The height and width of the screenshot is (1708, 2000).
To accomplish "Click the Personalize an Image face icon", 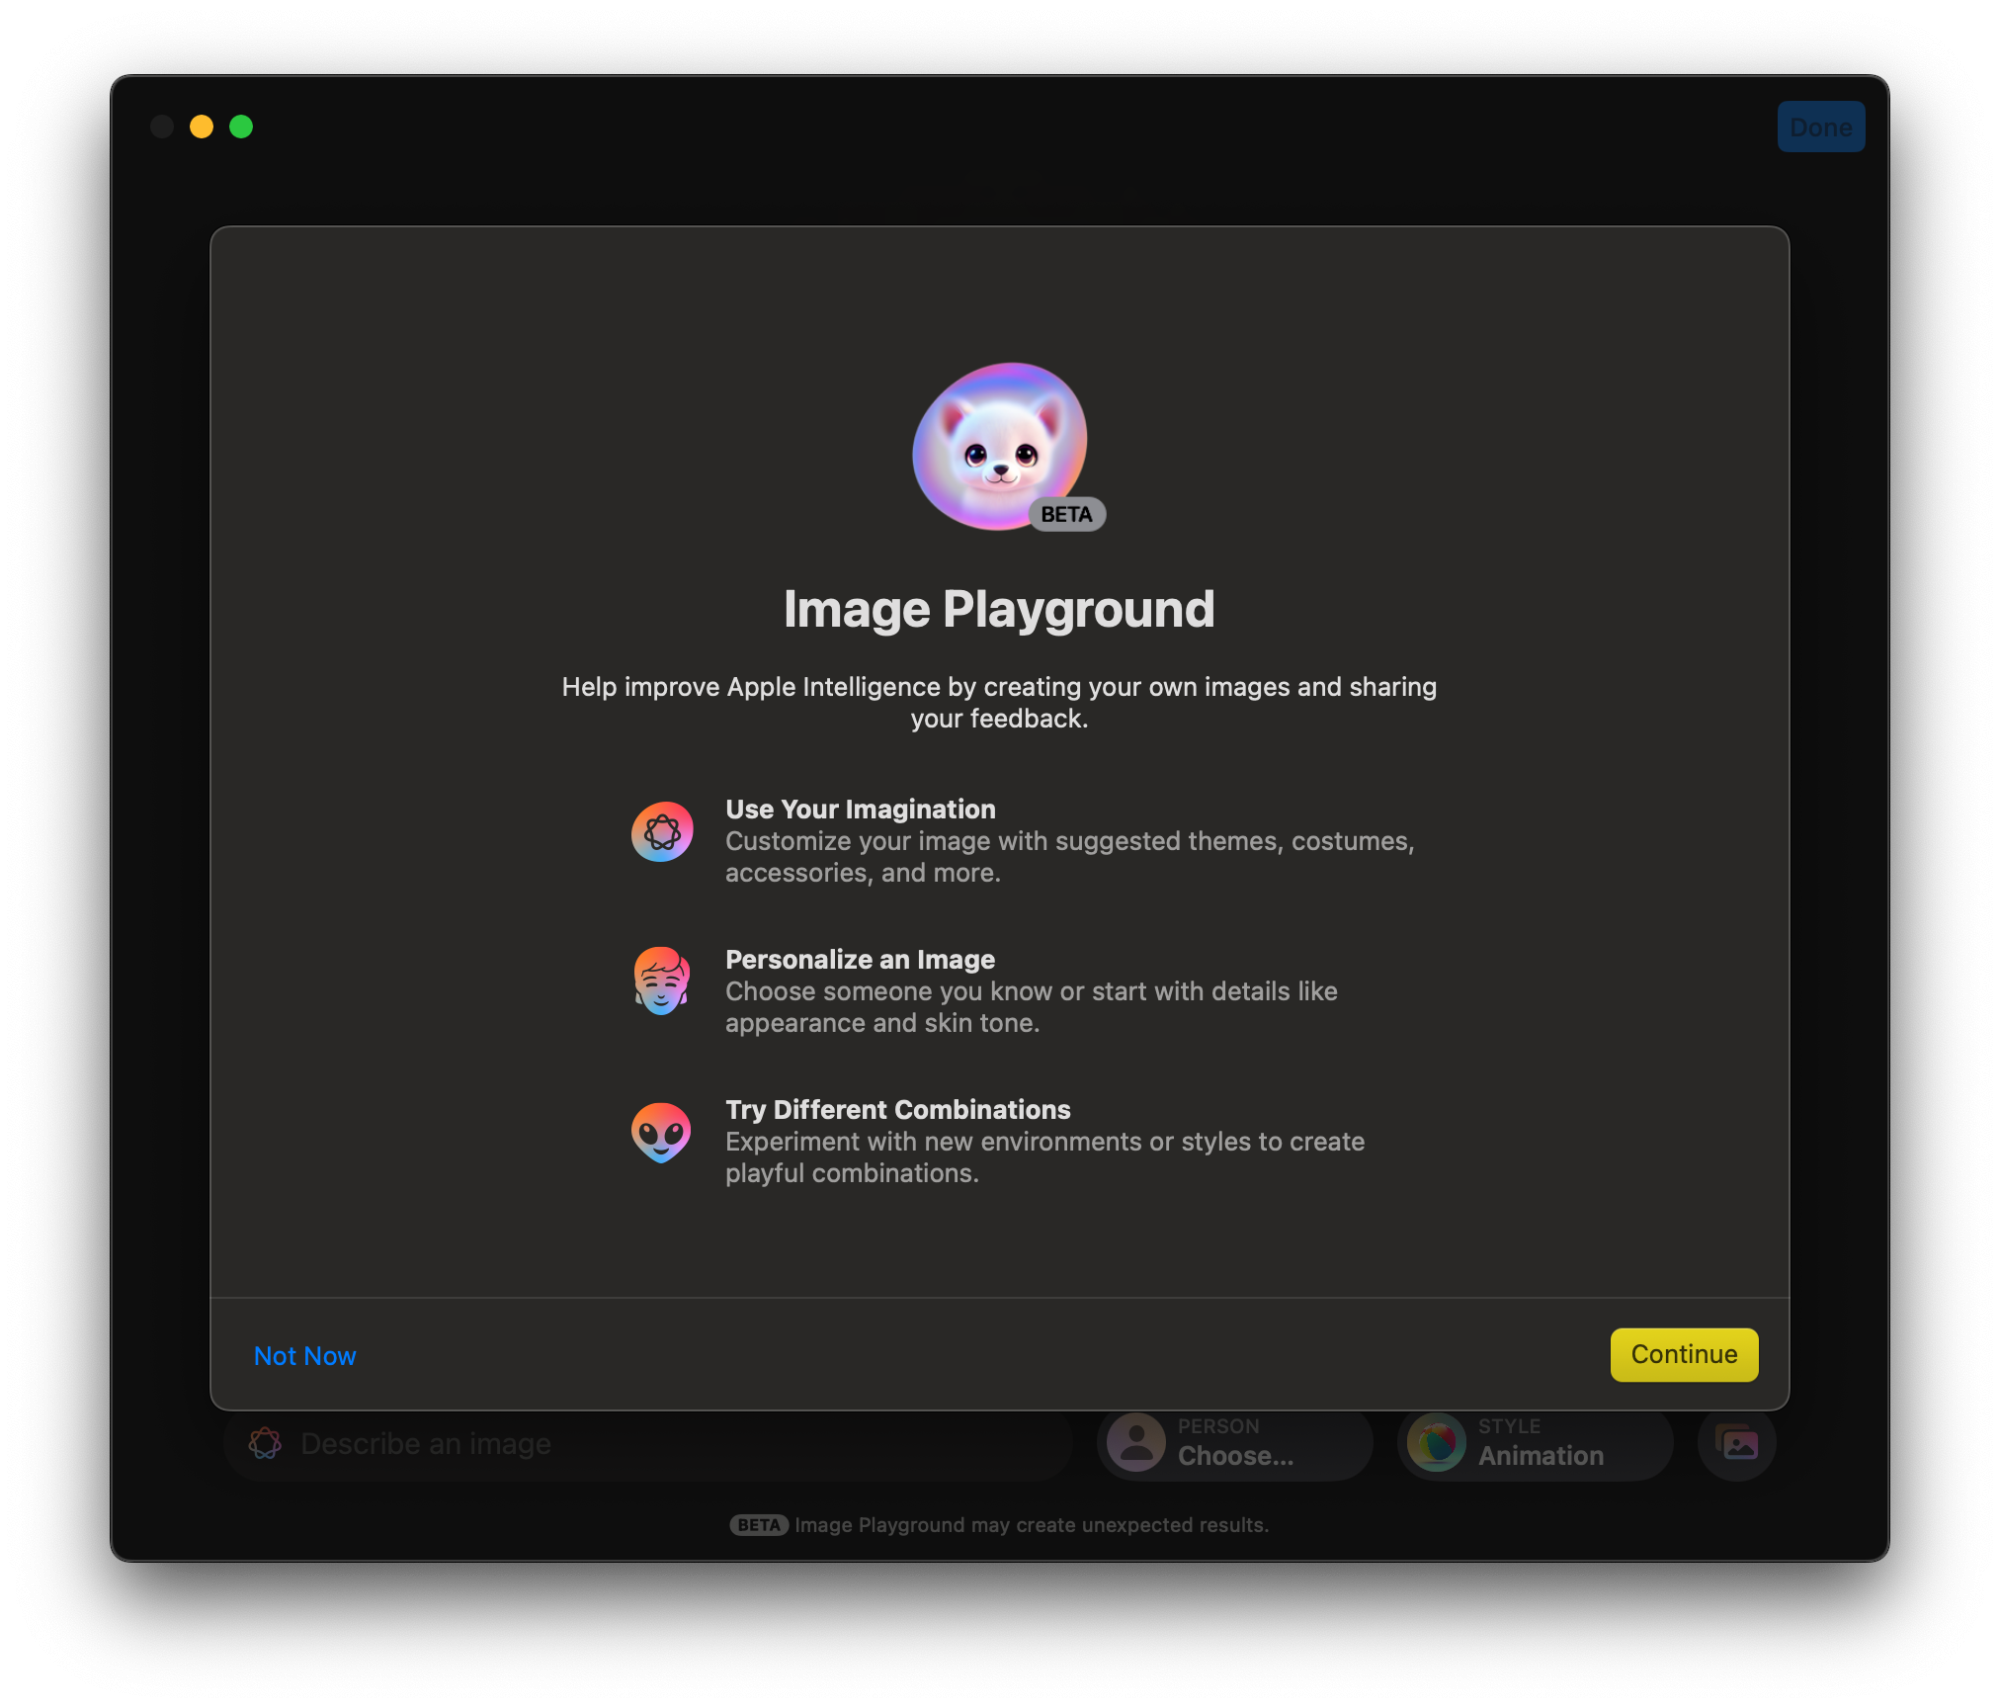I will pyautogui.click(x=662, y=981).
